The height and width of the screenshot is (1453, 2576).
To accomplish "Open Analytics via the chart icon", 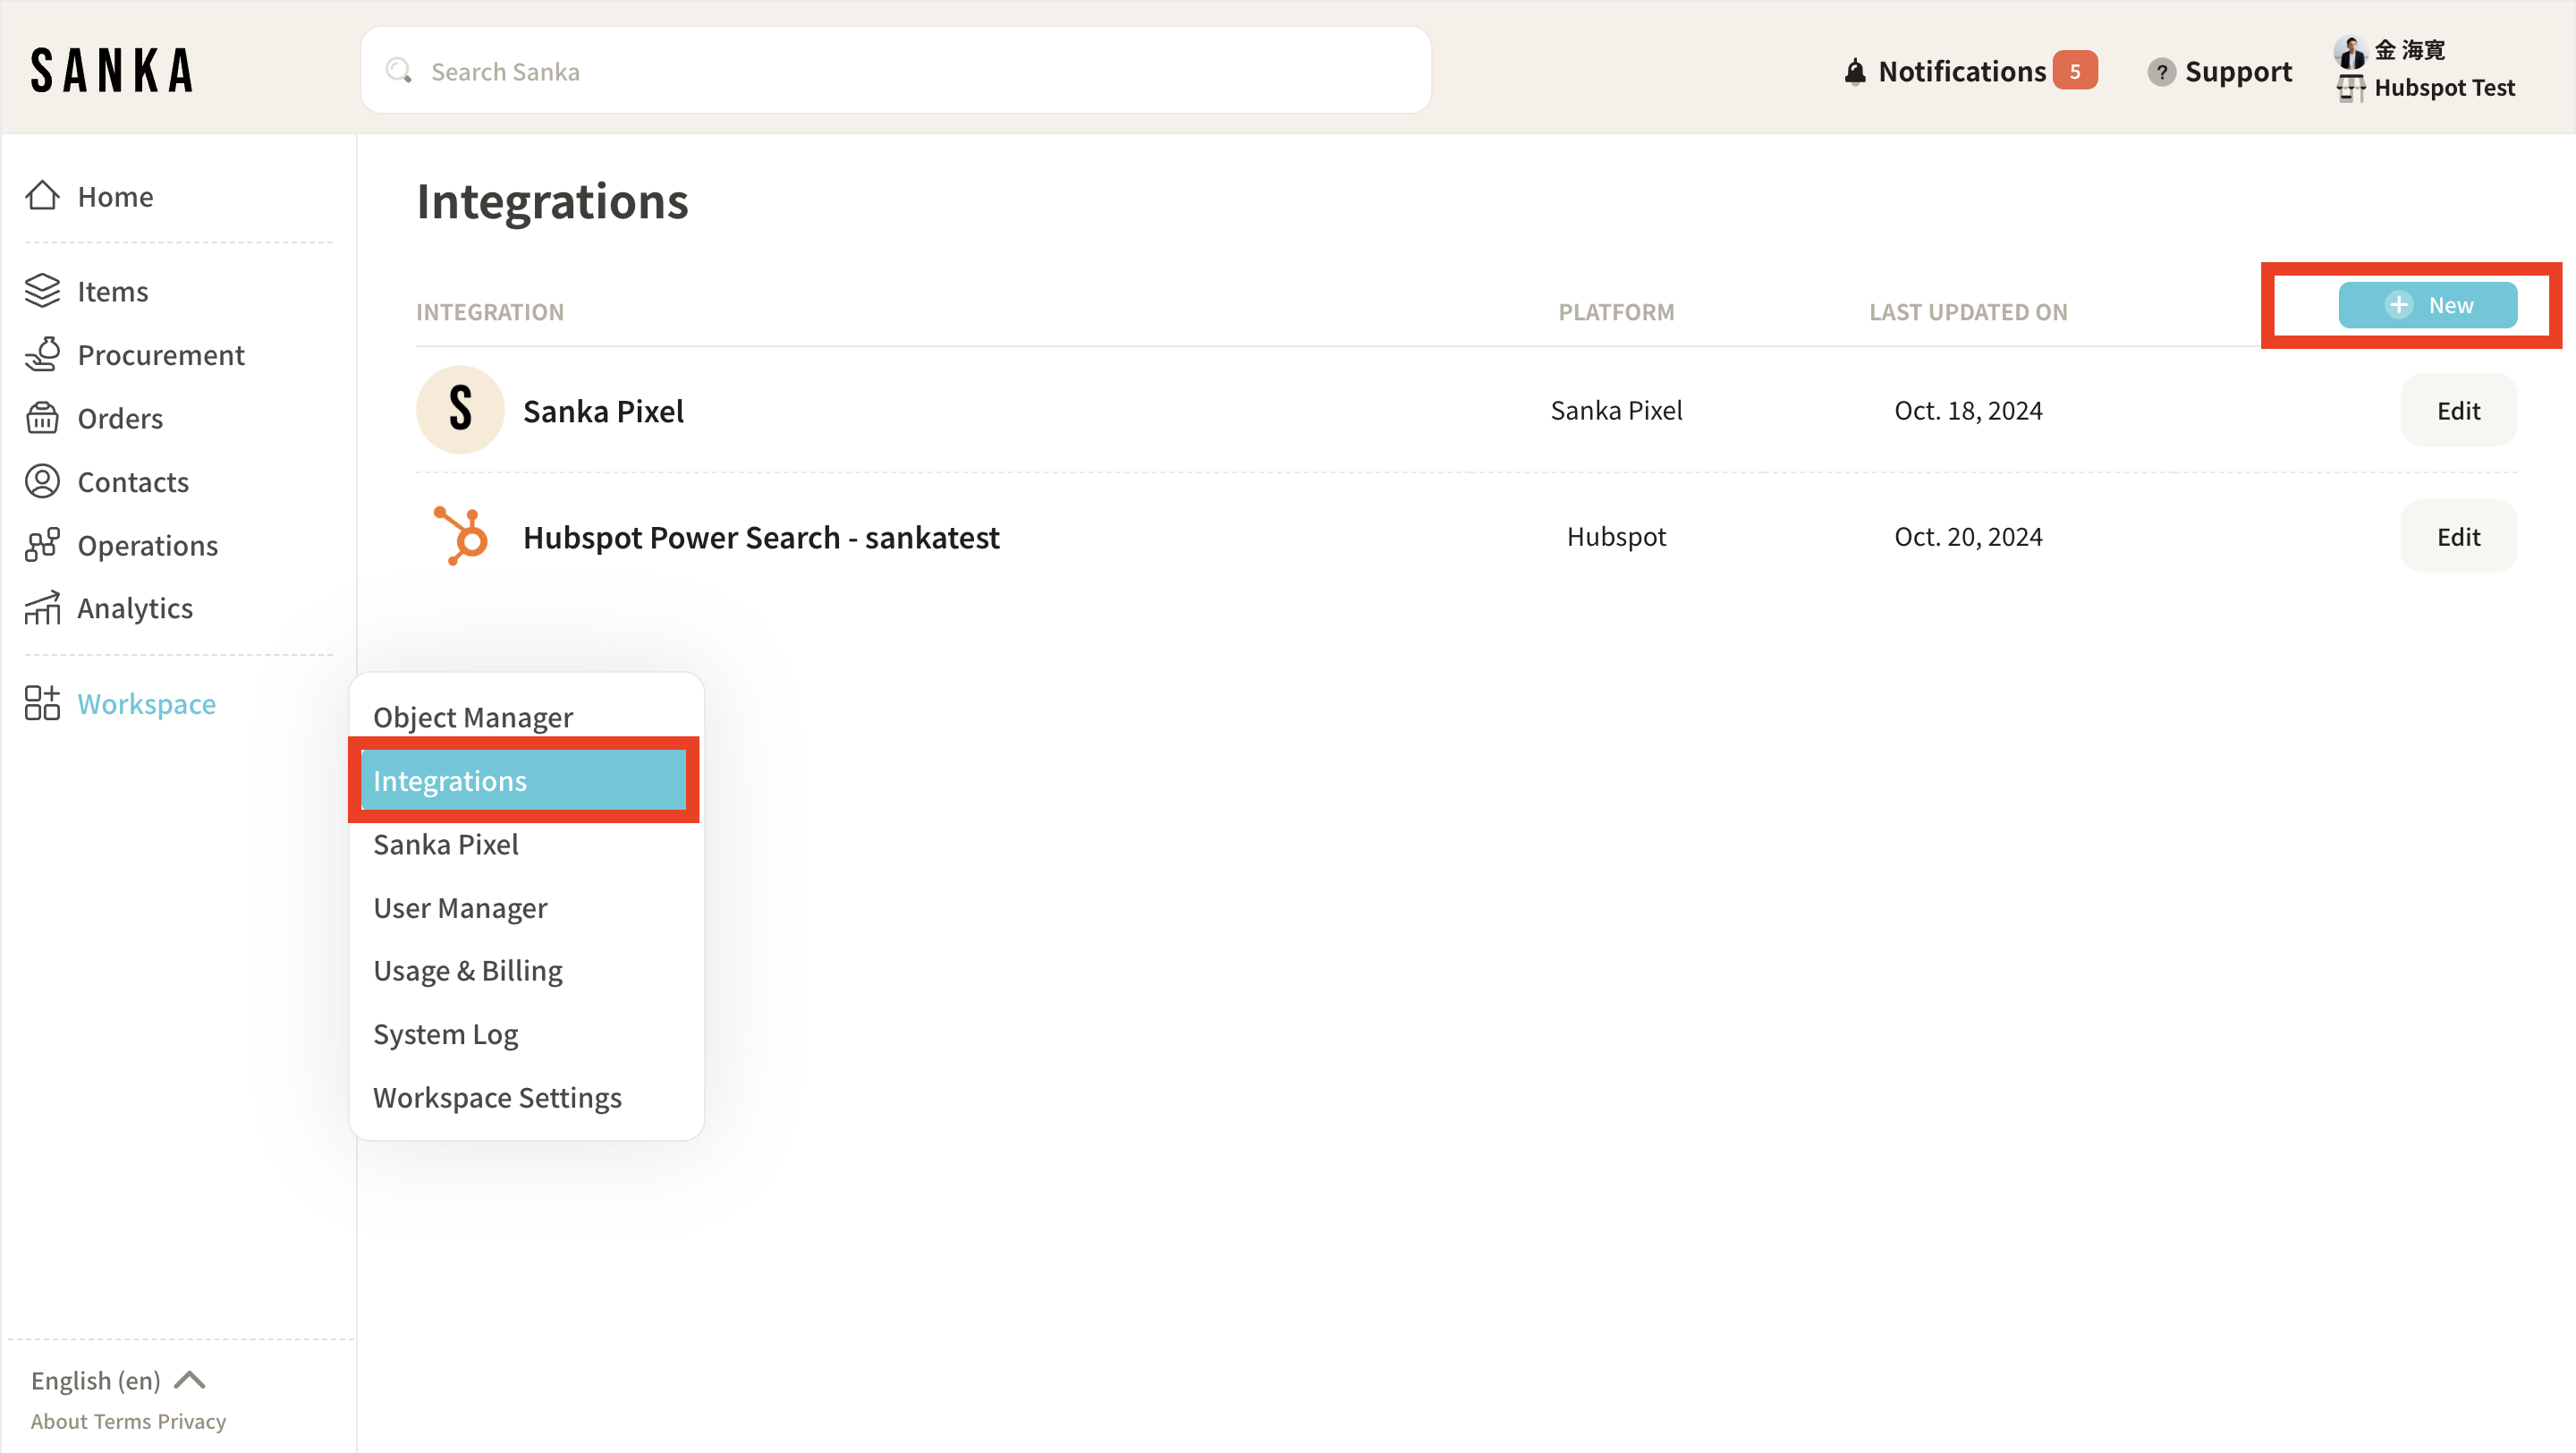I will point(42,608).
